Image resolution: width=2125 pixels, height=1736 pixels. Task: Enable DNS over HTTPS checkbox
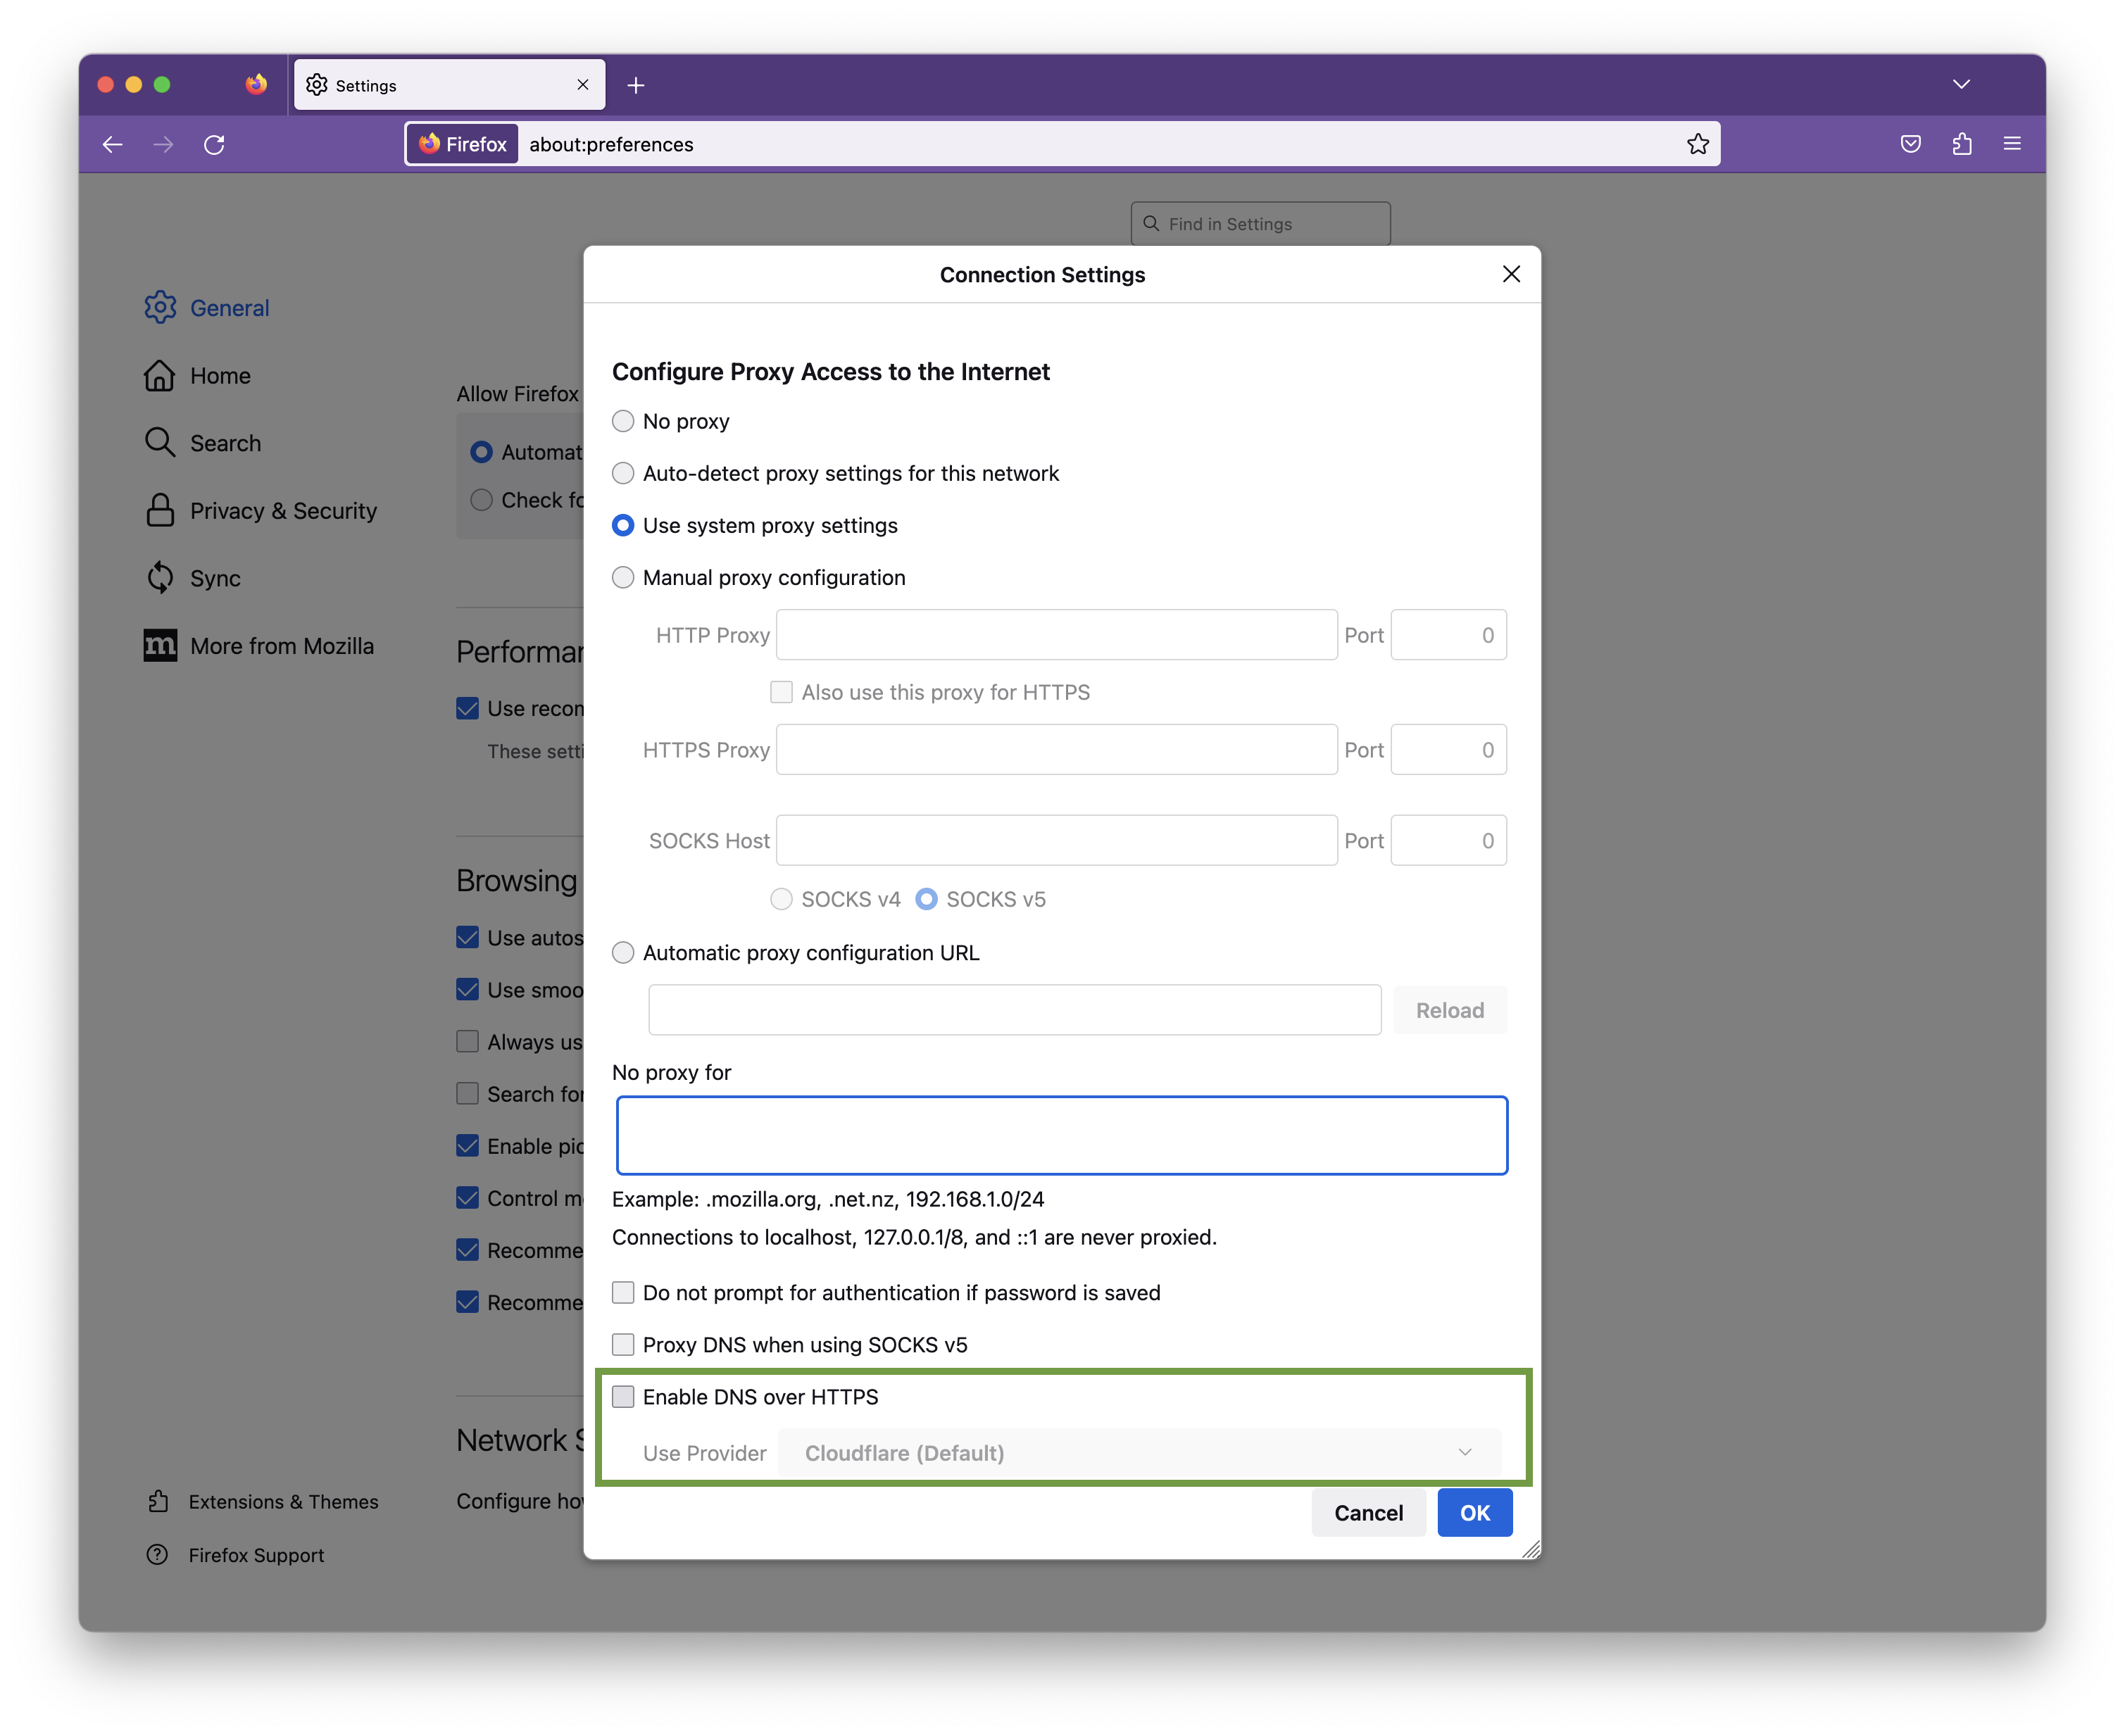tap(623, 1396)
